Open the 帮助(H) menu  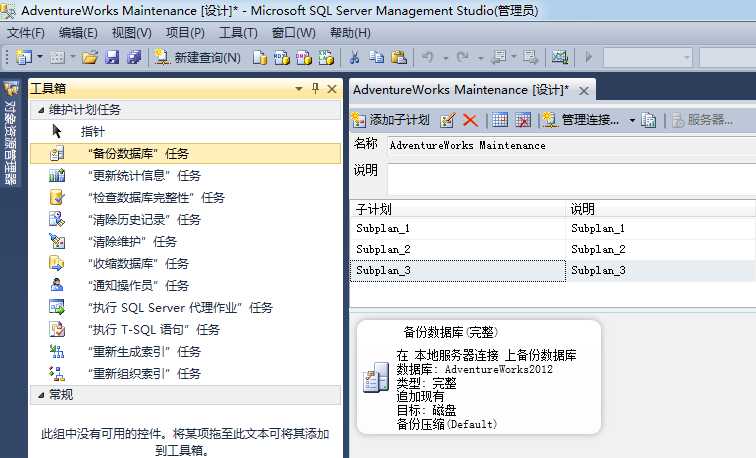tap(350, 33)
